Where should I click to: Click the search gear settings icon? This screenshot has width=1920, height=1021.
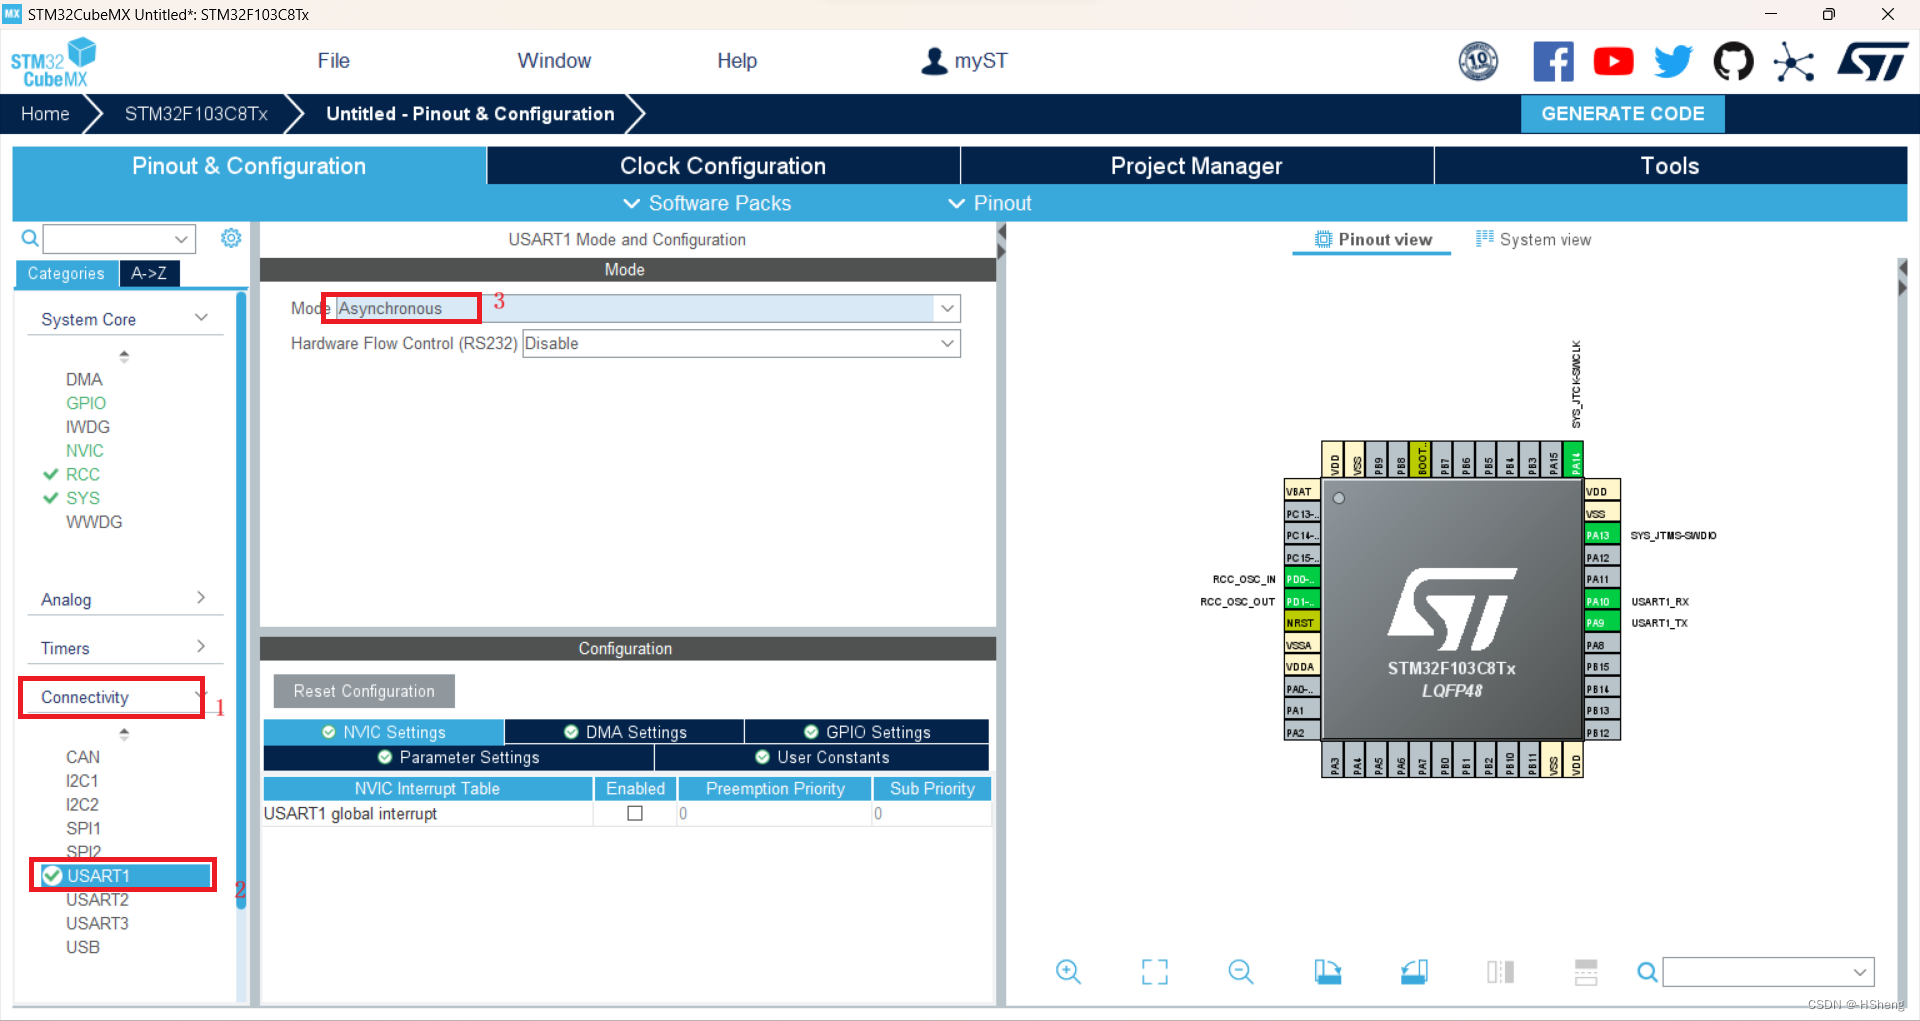point(231,238)
